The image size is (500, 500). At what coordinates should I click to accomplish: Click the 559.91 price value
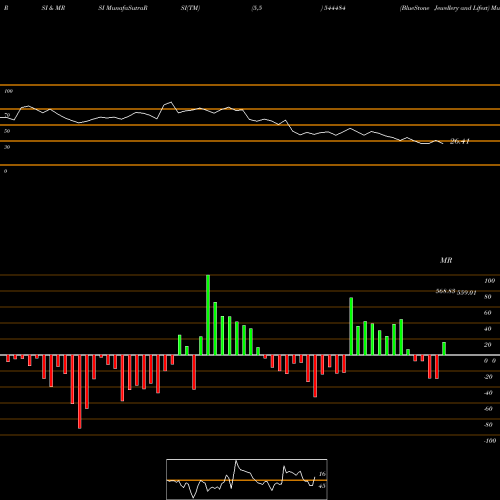(x=466, y=293)
